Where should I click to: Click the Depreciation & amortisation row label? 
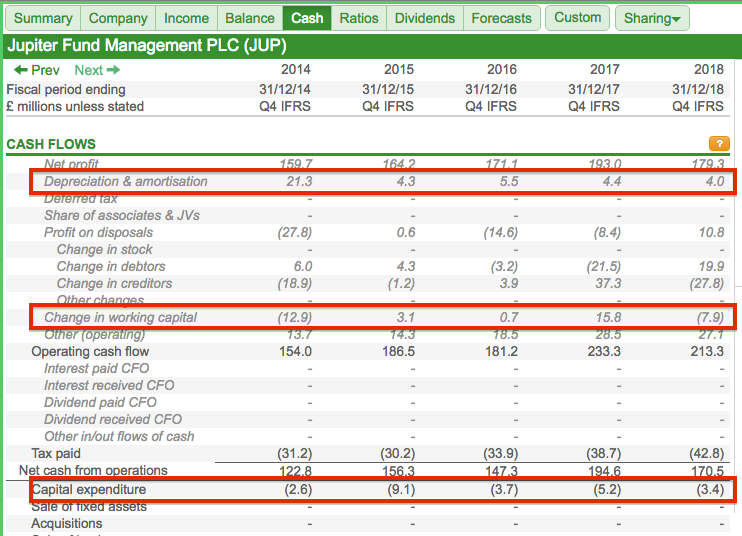125,181
